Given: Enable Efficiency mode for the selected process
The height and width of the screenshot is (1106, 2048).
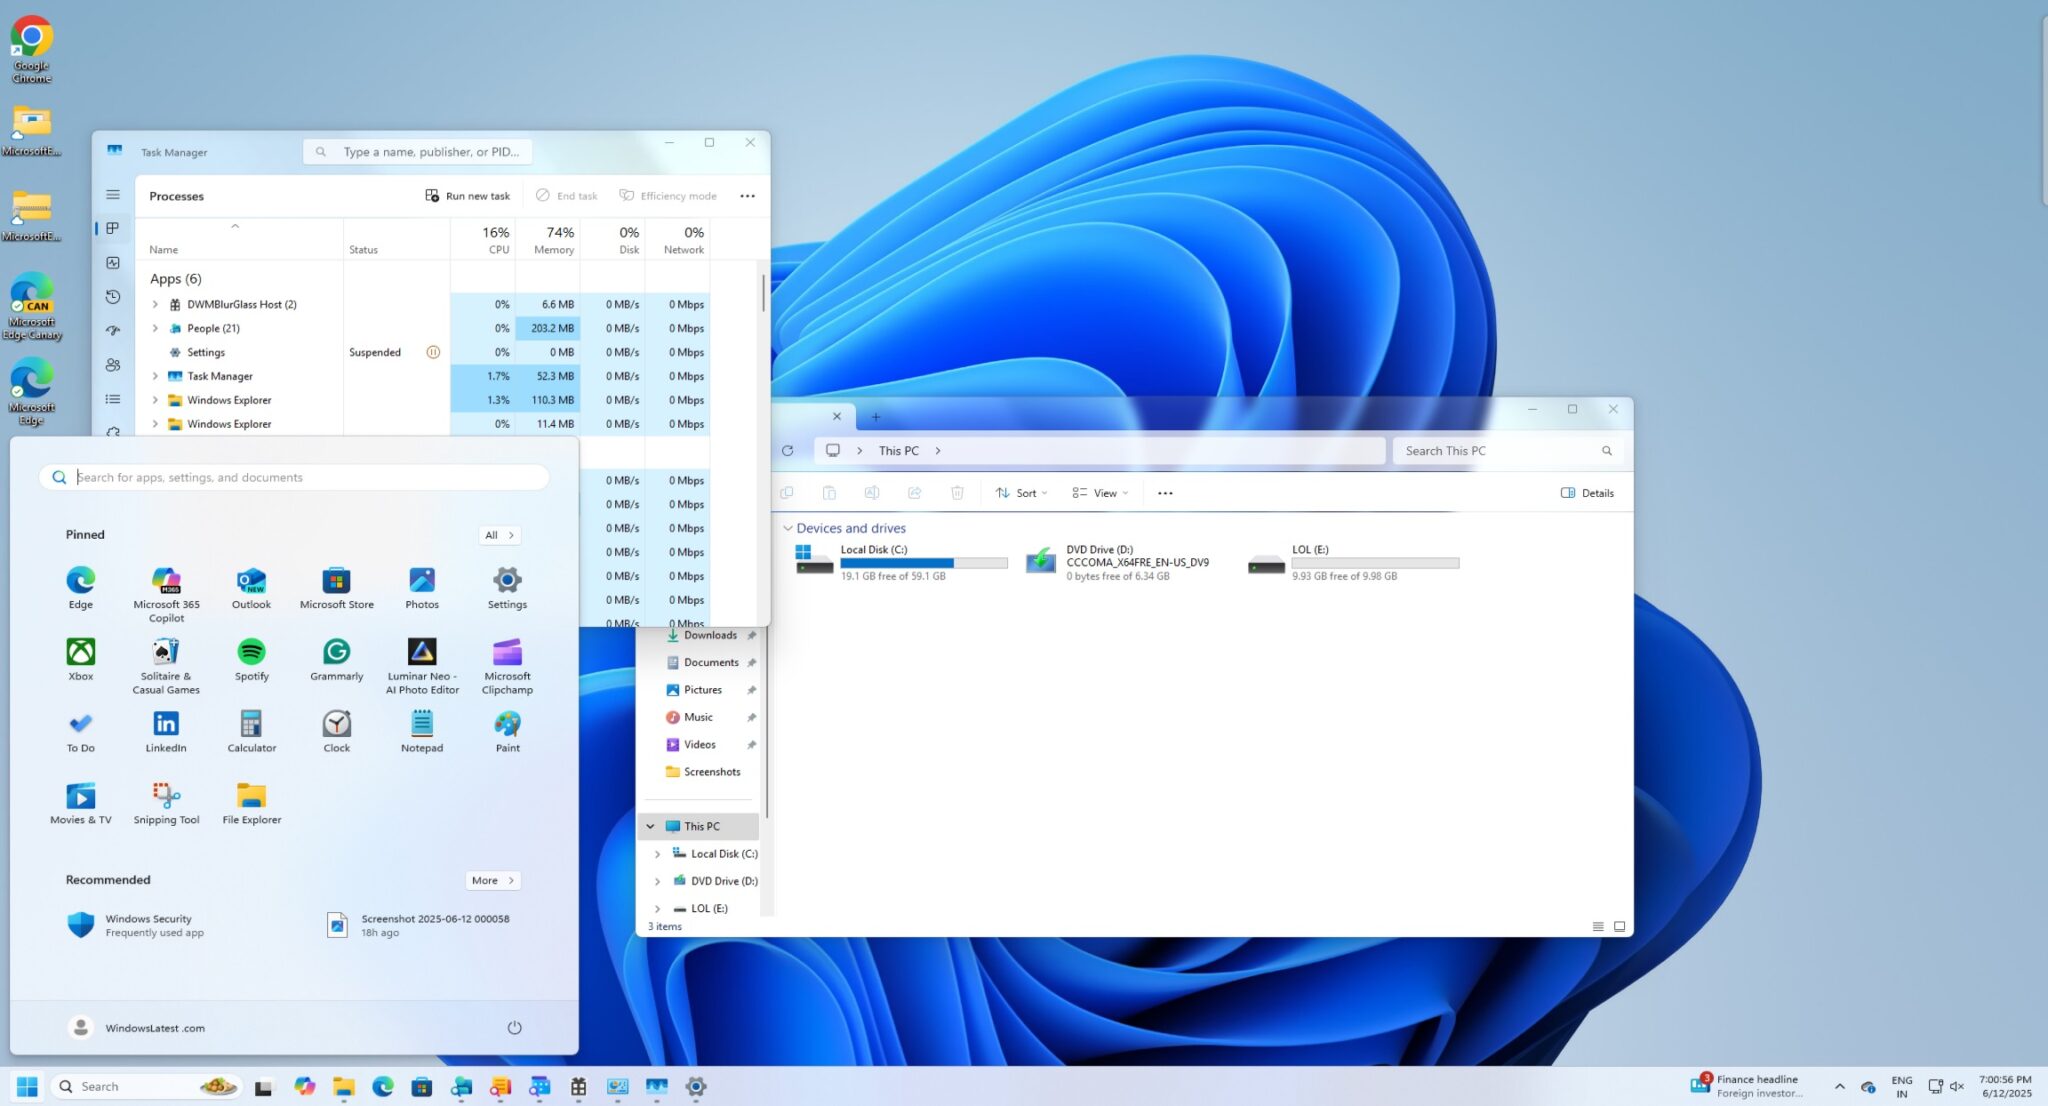Looking at the screenshot, I should [668, 195].
